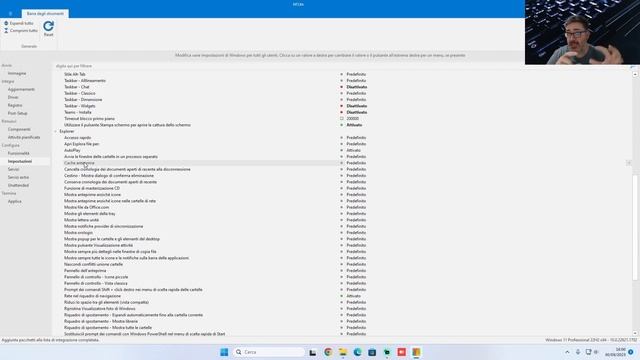Open File Explorer from the taskbar
The image size is (640, 360).
pos(343,352)
